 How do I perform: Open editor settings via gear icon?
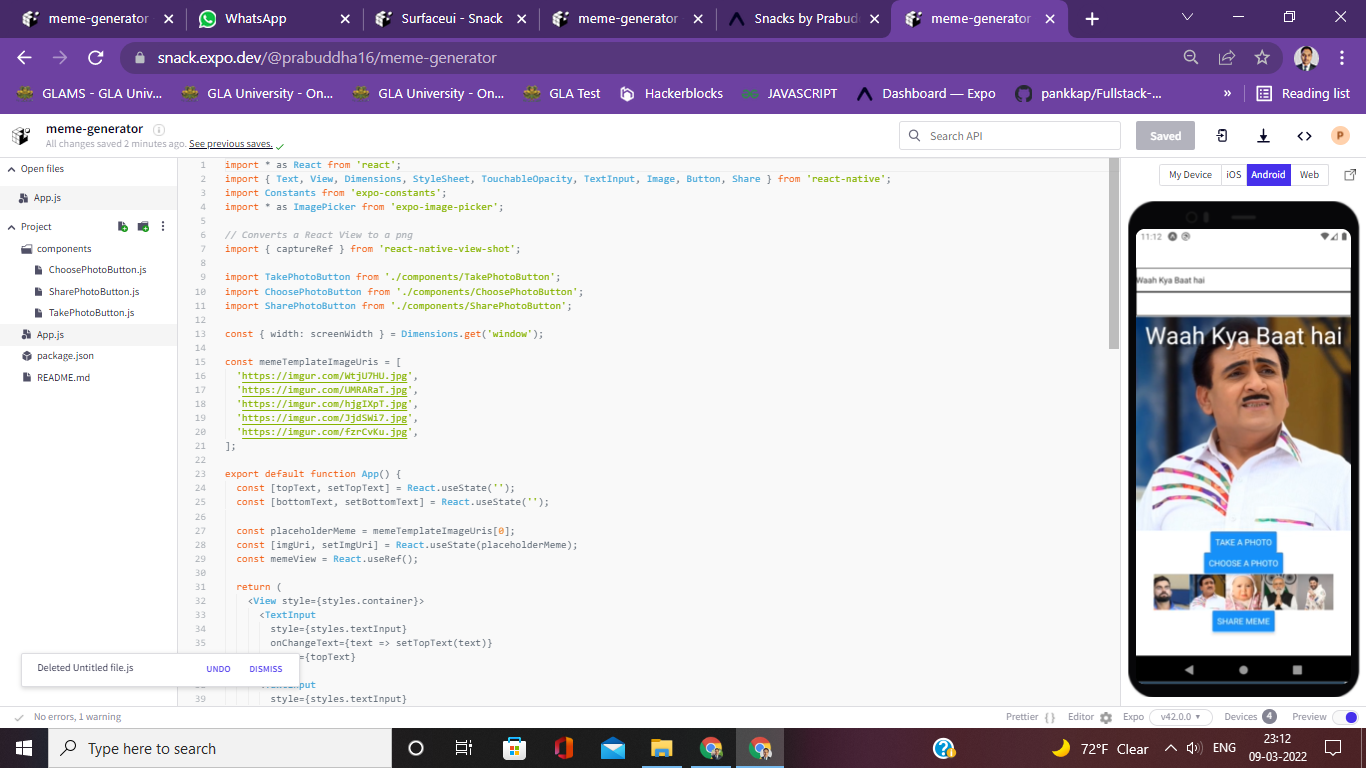1106,717
